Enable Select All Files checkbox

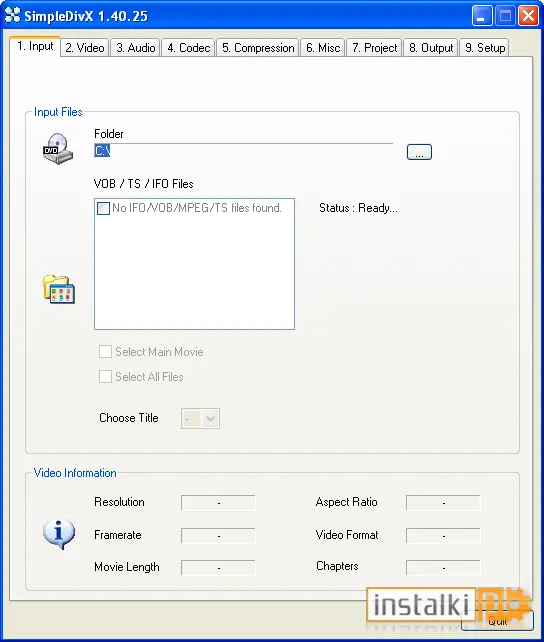[105, 376]
